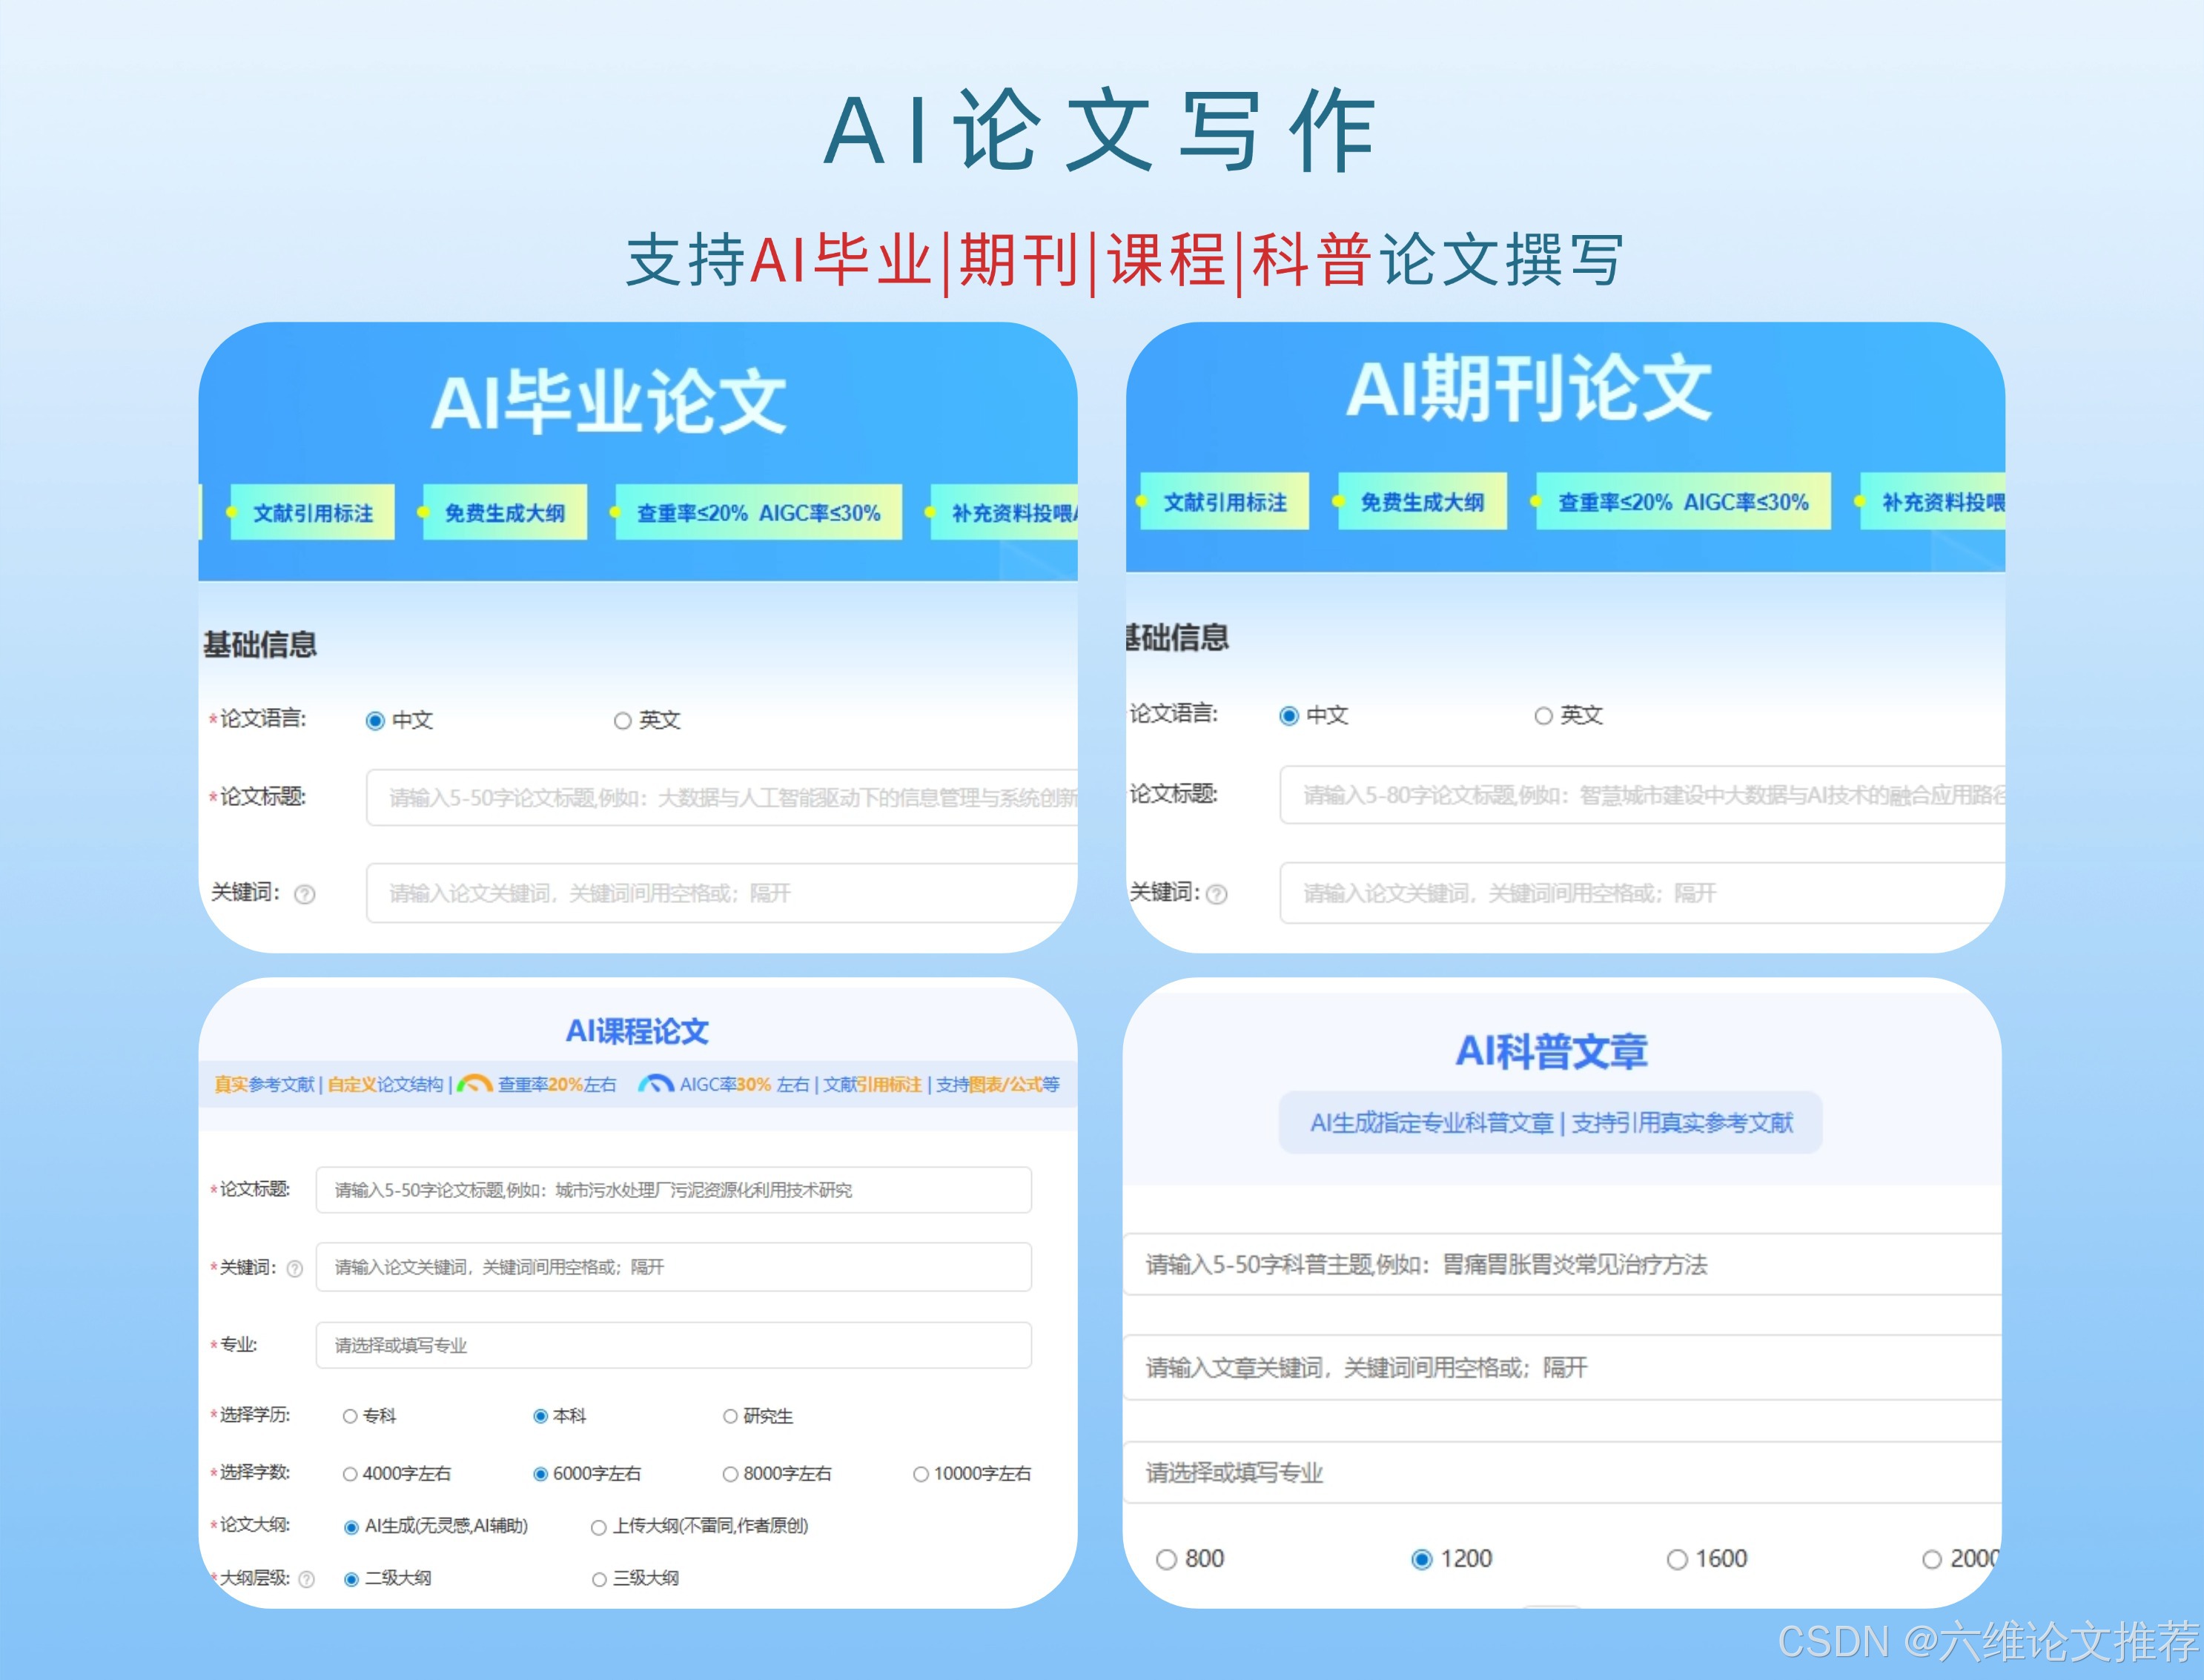Screen dimensions: 2204x1680
Task: Click blue AIGC率 gauge icon in course banner
Action: coord(656,1084)
